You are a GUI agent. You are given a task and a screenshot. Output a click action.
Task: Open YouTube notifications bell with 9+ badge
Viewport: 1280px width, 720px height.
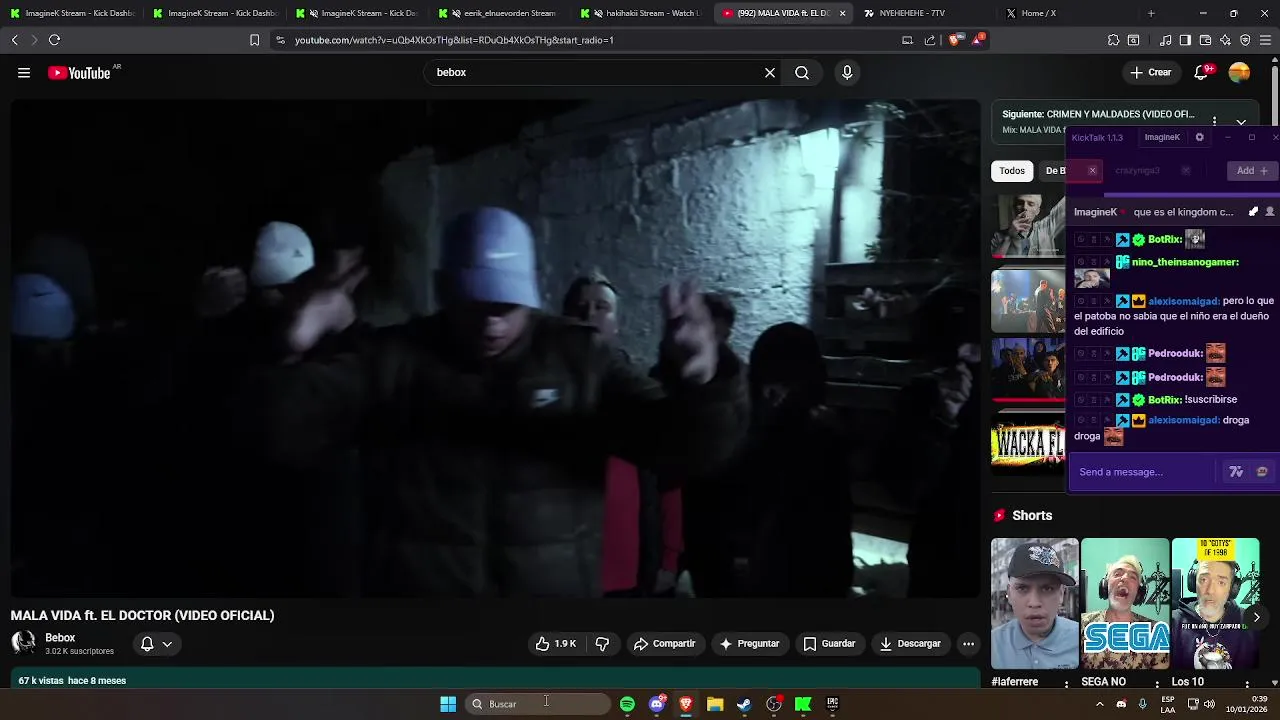tap(1202, 72)
